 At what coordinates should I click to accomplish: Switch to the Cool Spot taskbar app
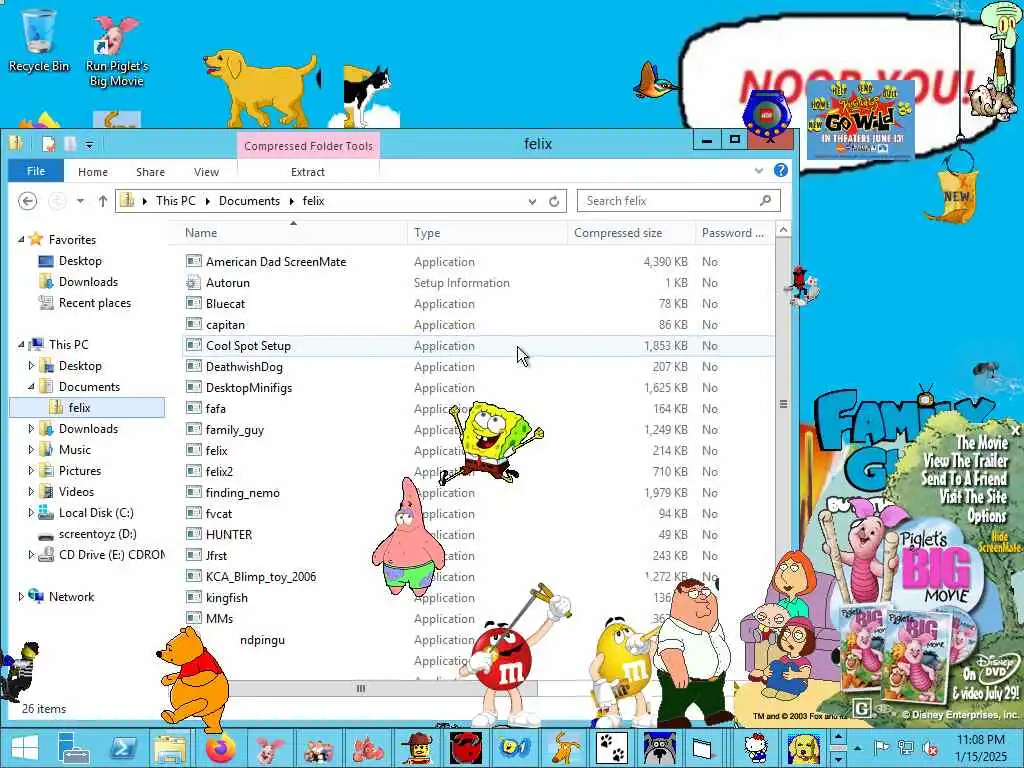[x=466, y=748]
